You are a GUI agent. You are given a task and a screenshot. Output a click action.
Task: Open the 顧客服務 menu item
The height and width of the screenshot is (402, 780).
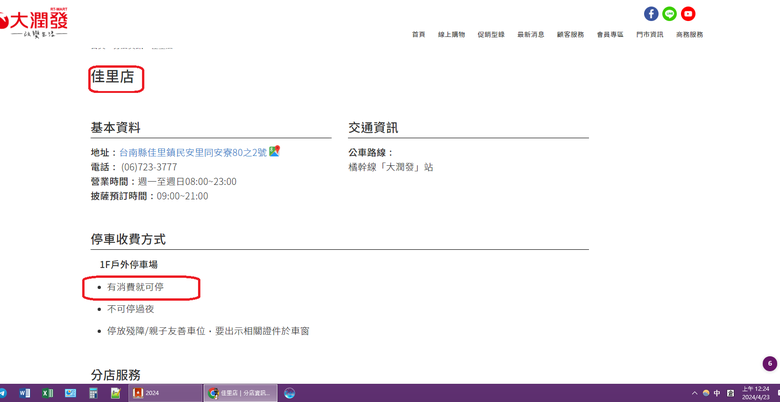click(571, 35)
